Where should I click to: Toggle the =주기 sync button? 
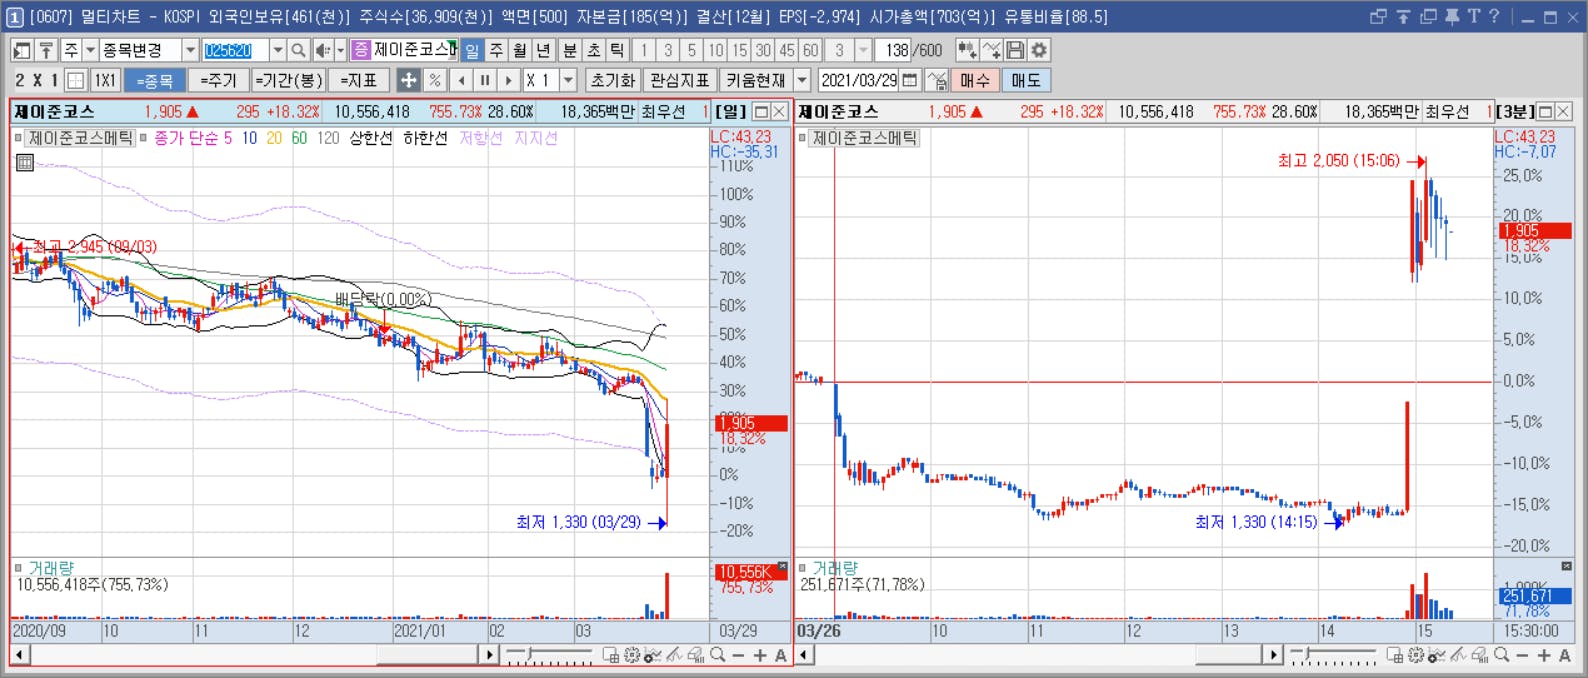point(218,80)
